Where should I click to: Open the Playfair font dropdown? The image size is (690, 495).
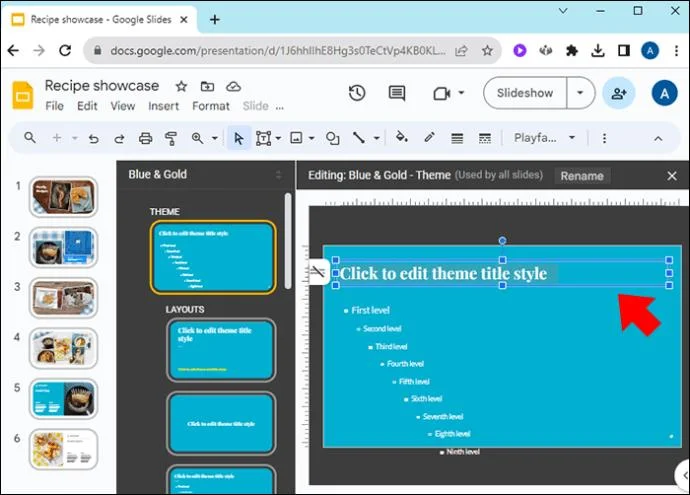(545, 138)
